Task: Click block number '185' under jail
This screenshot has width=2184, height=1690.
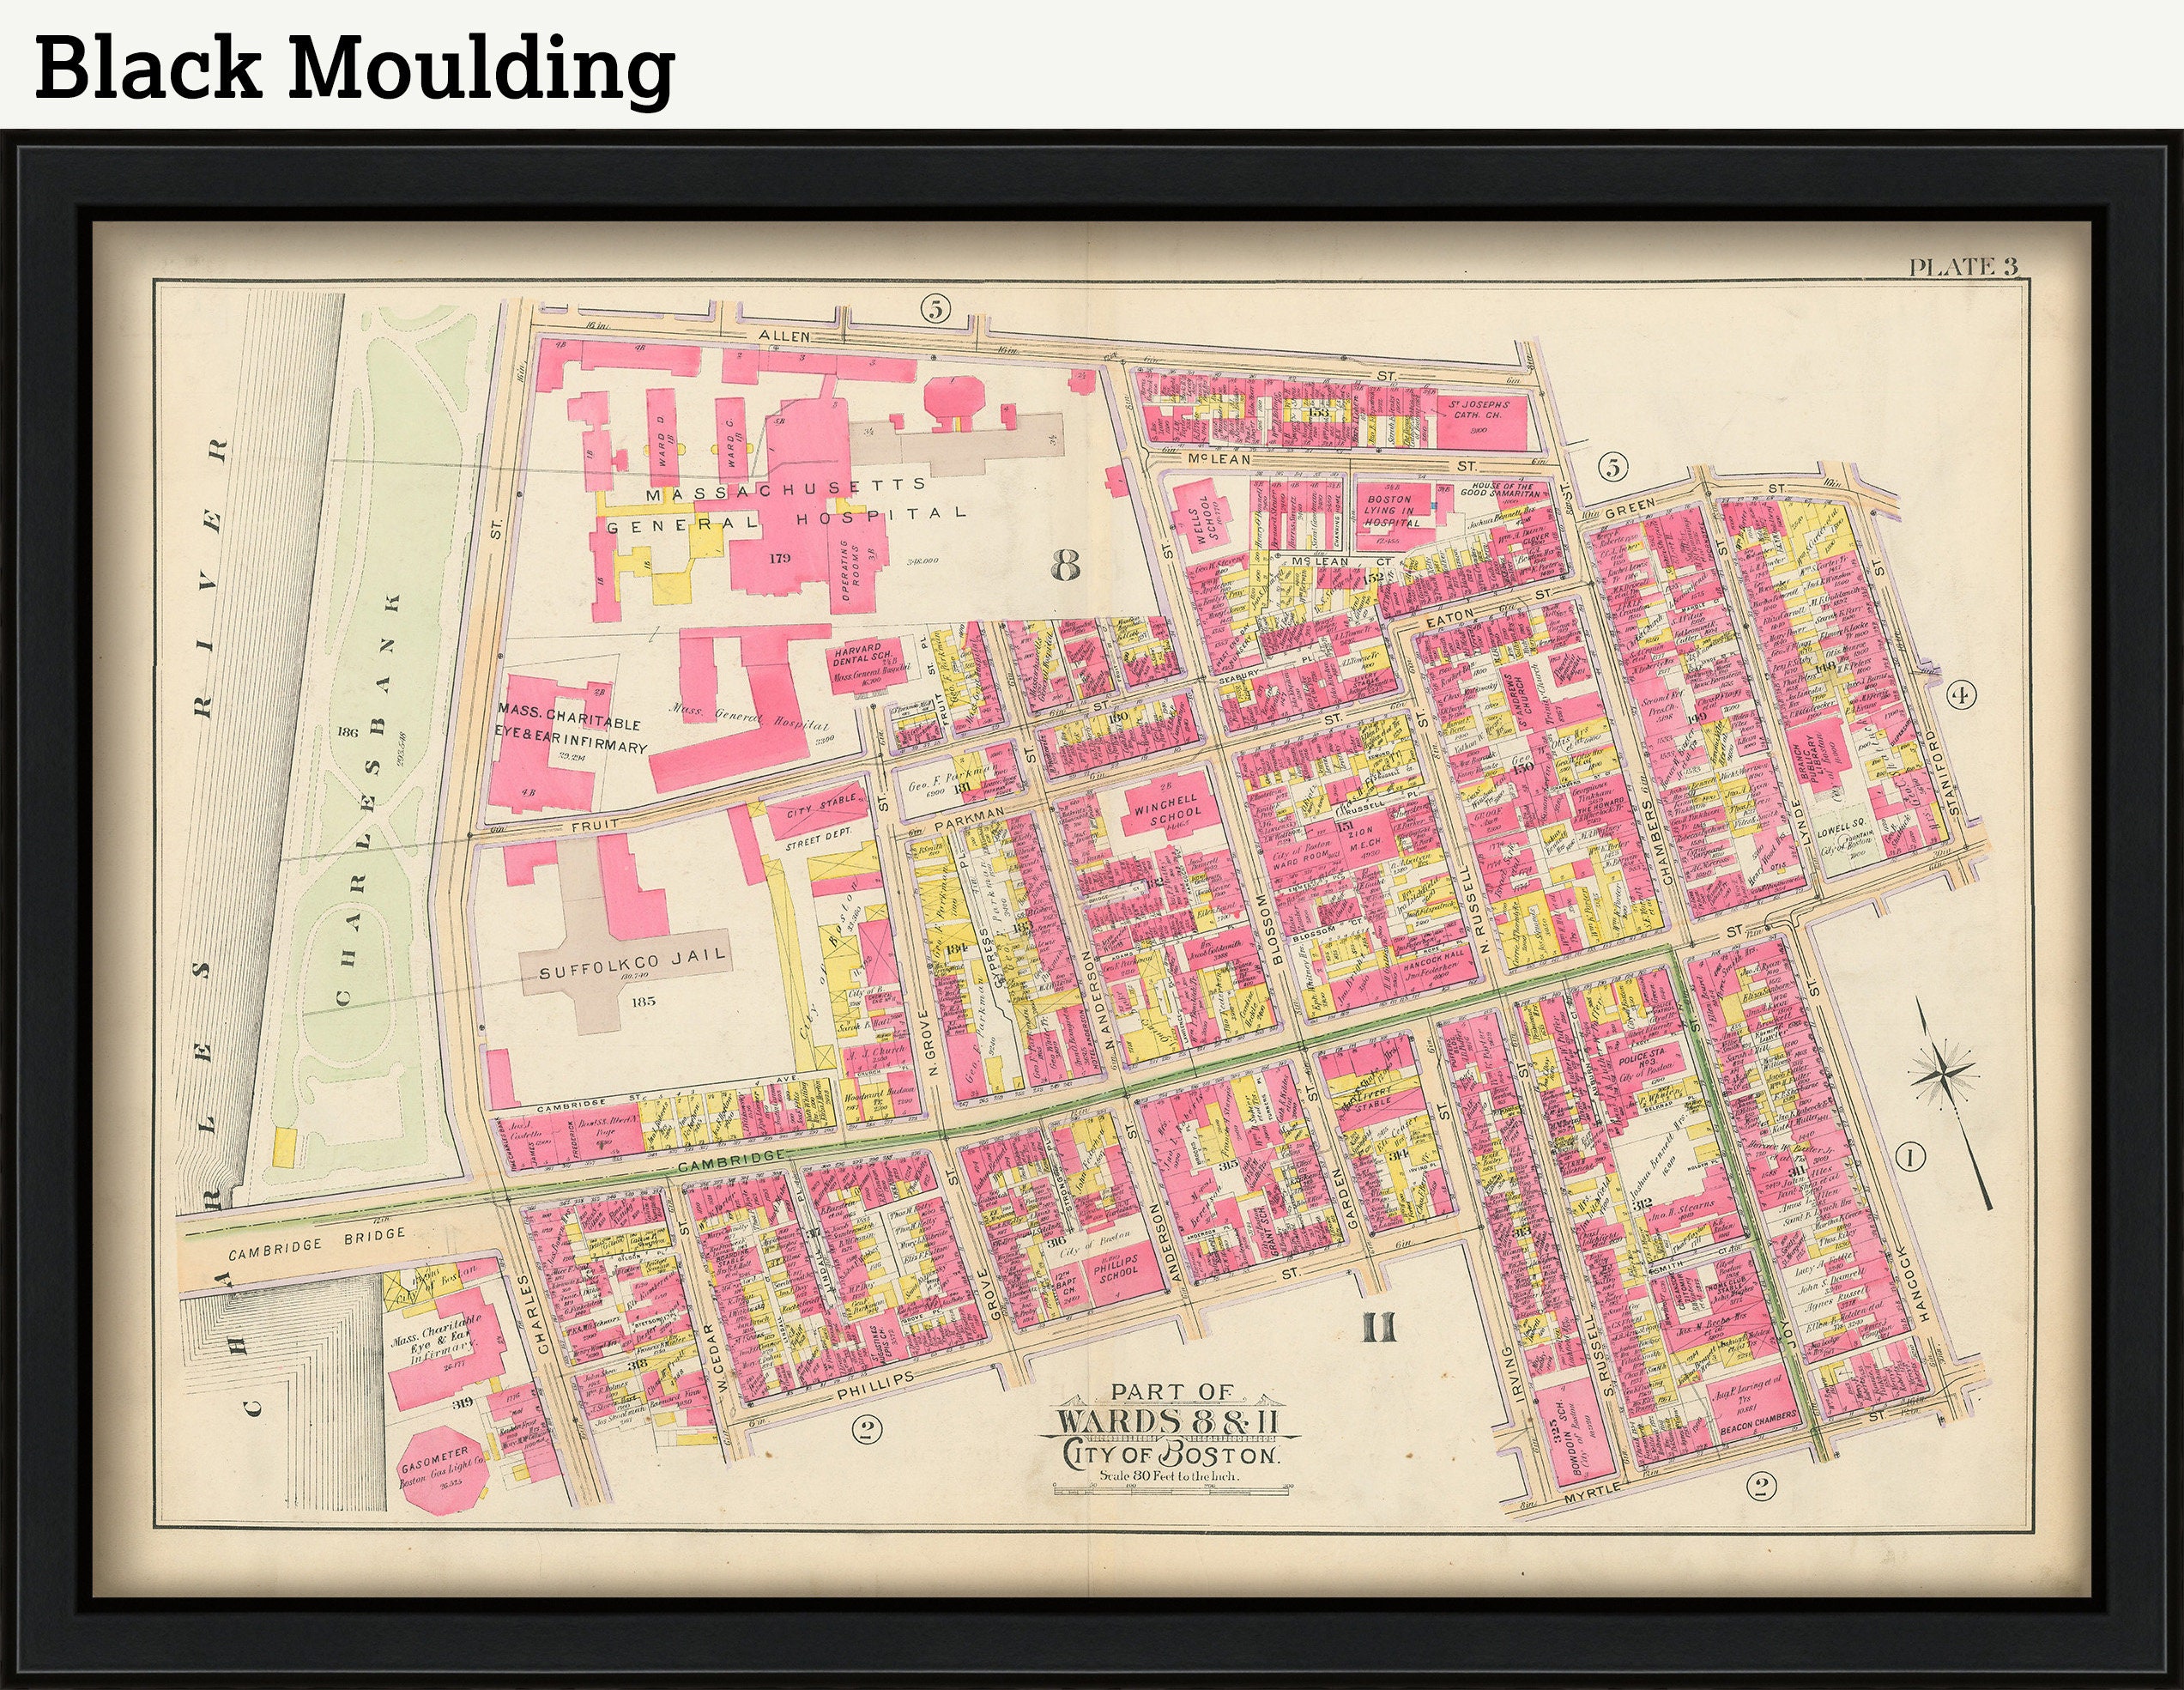Action: click(x=642, y=1000)
